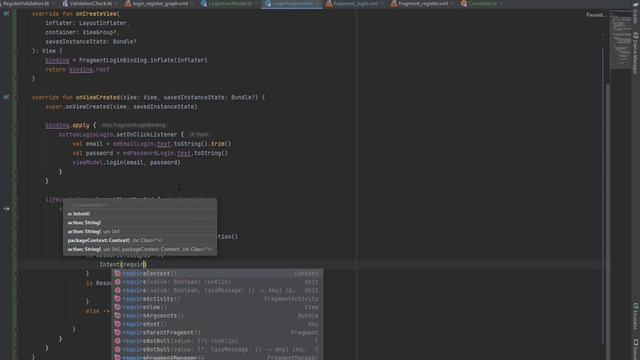Choose requireNotNull(value: T?) completion item
This screenshot has height=360, width=640.
point(218,341)
